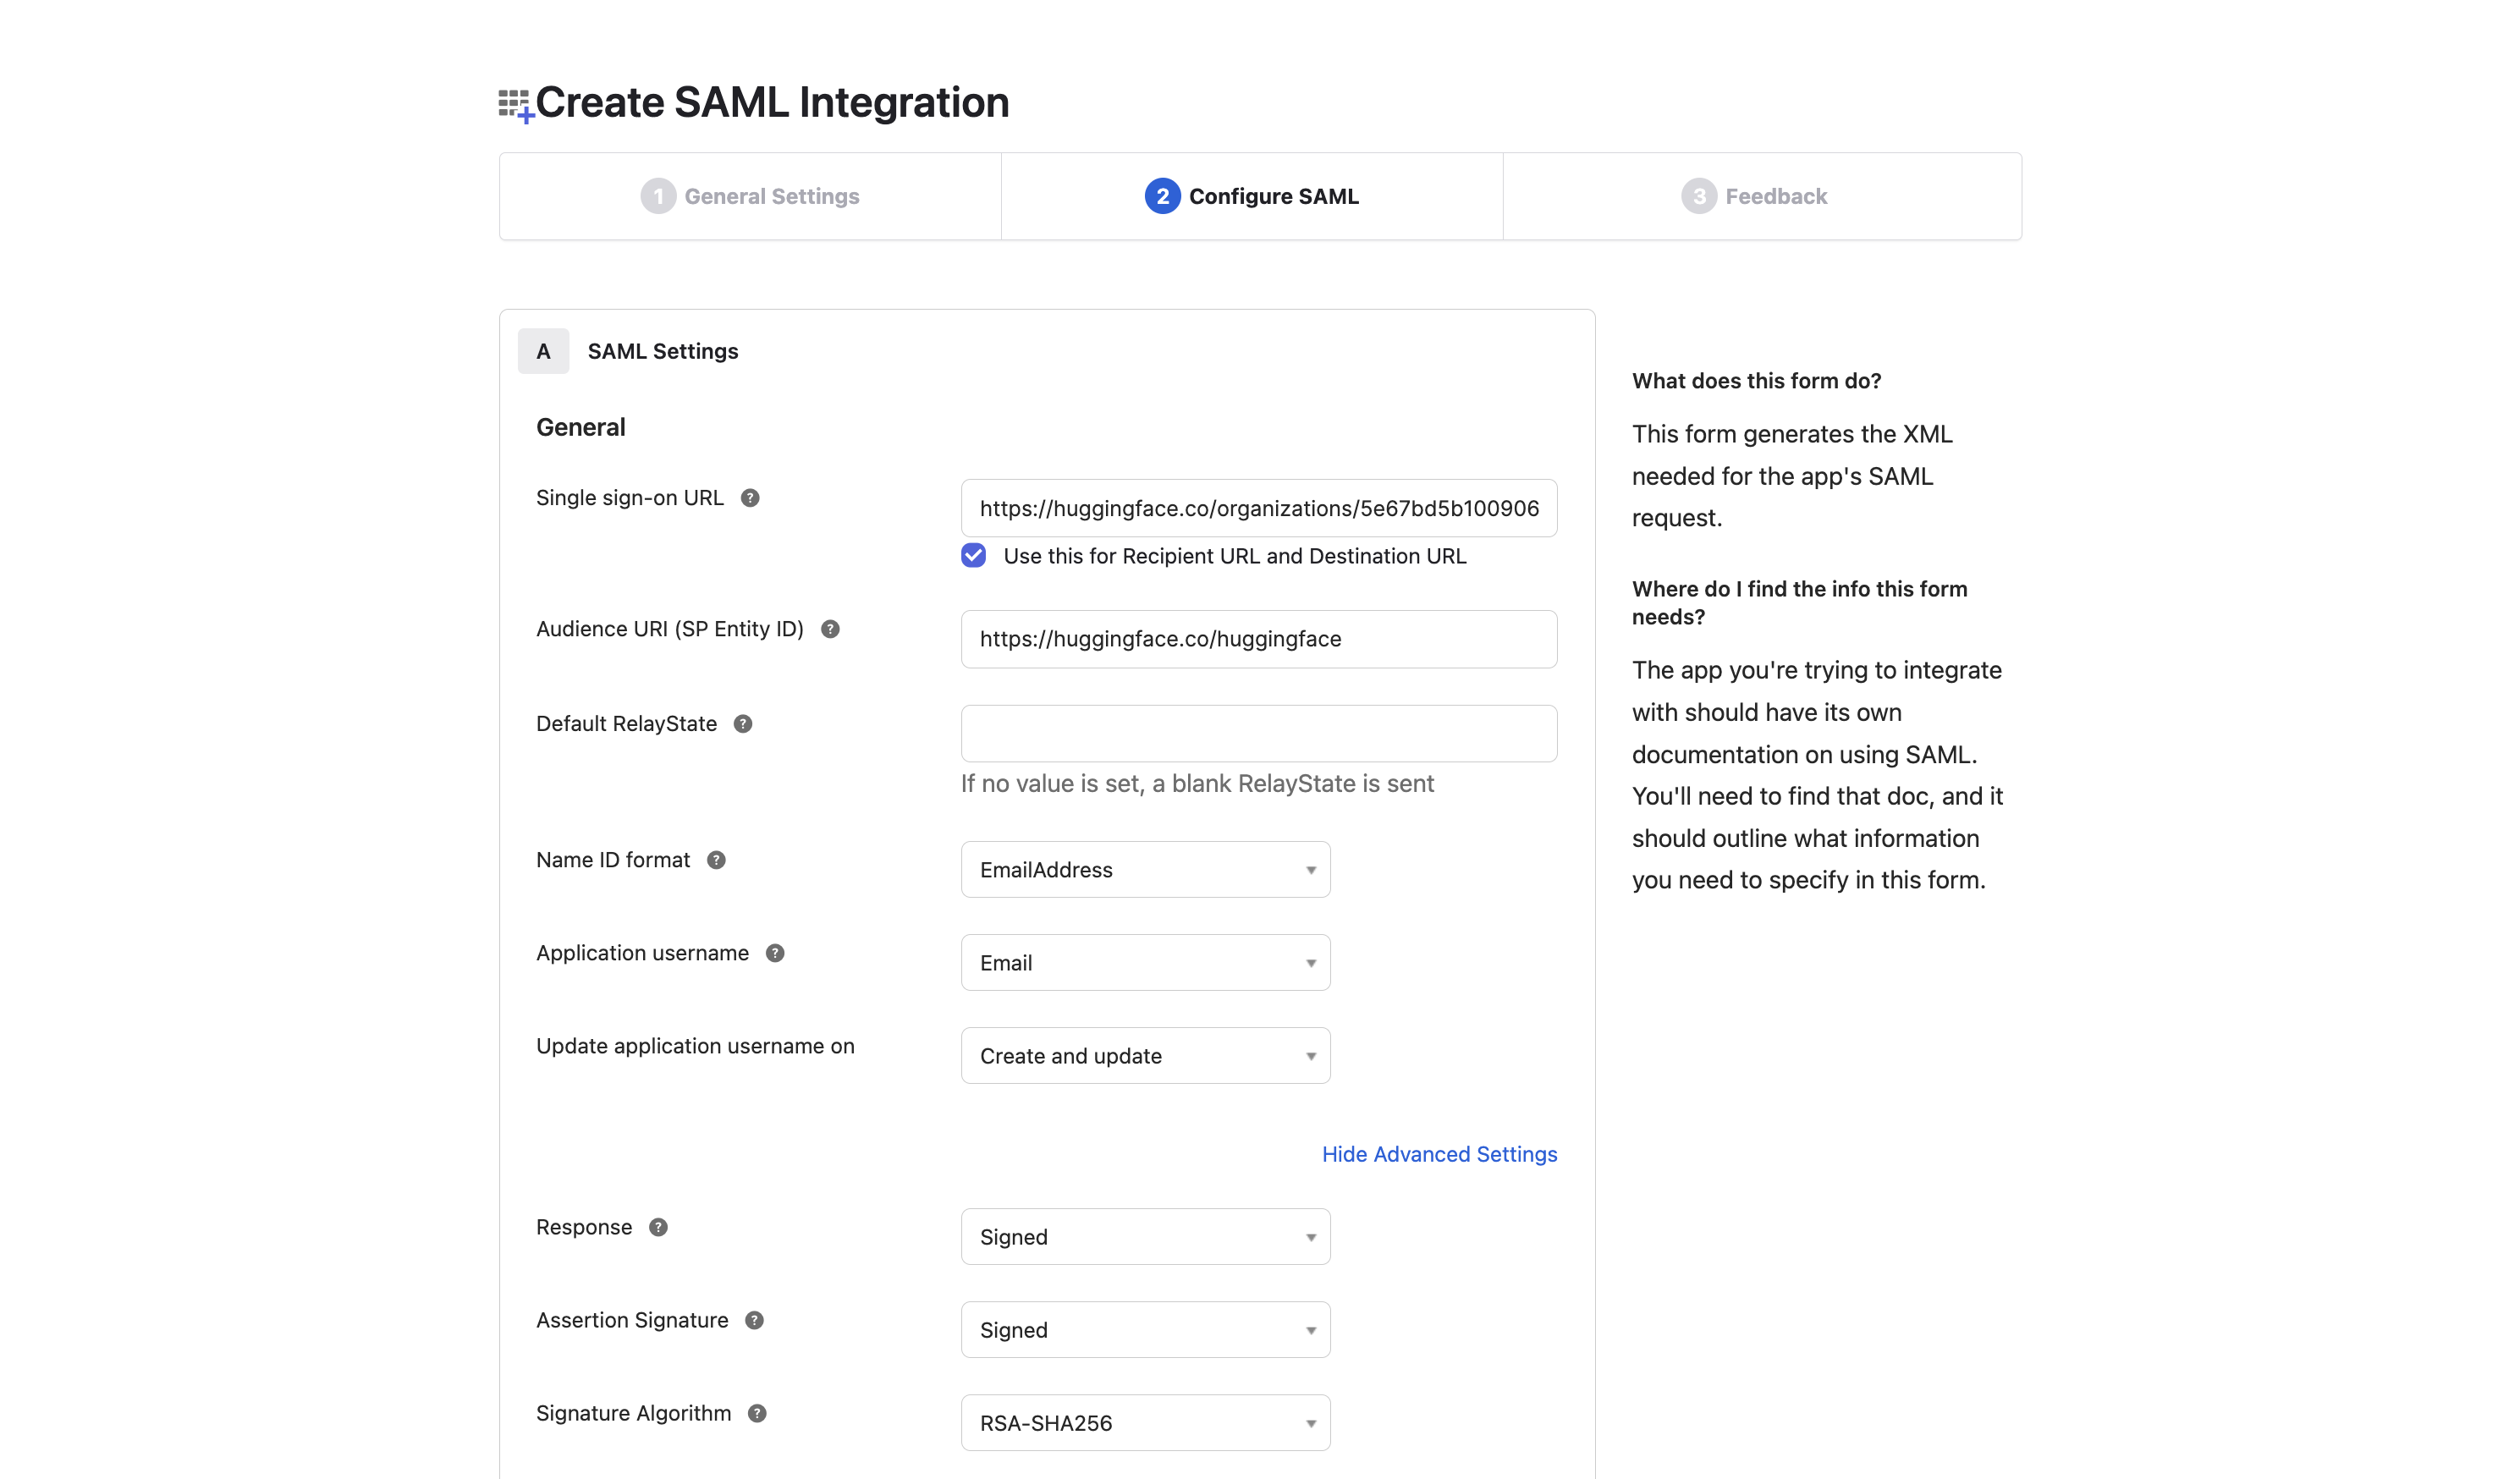Open the Name ID format help tooltip

coord(716,859)
